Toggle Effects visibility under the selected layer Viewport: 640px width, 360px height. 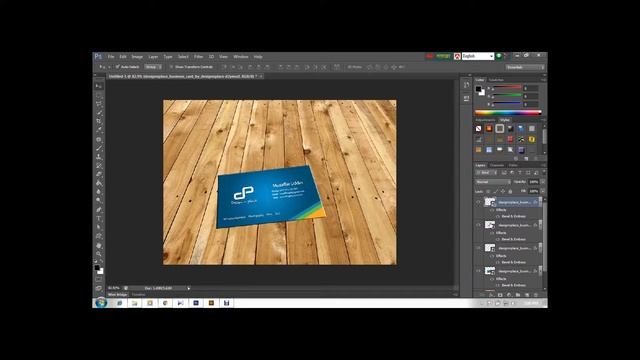492,209
